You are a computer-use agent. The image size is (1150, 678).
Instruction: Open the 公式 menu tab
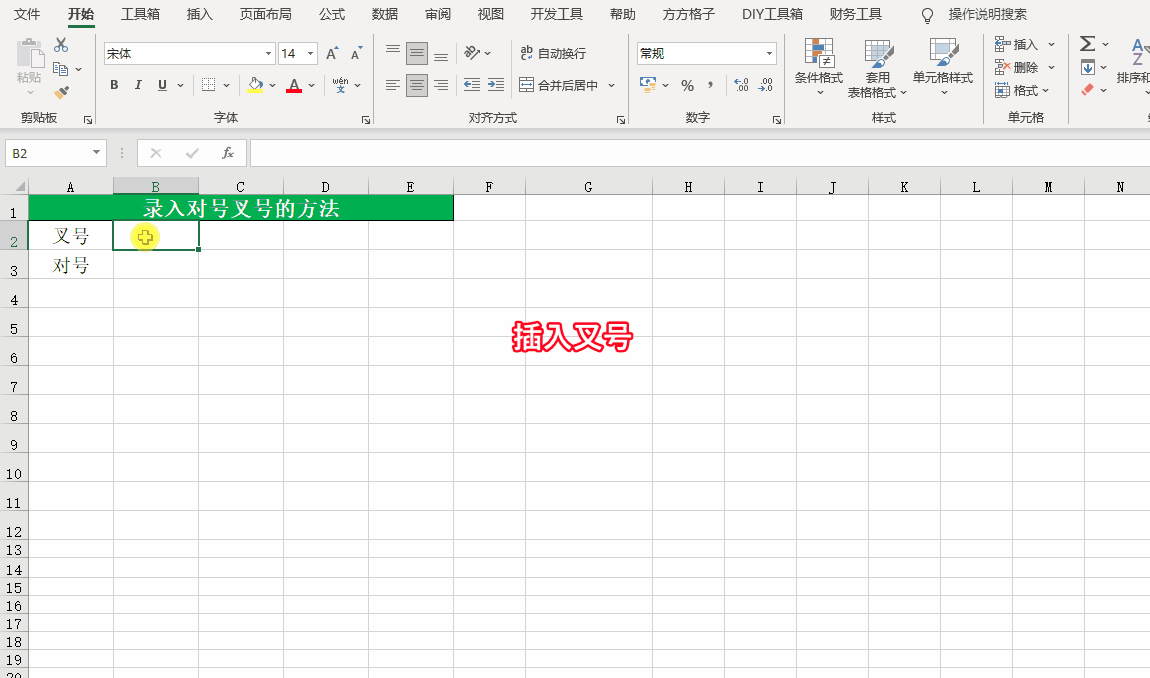(x=331, y=14)
